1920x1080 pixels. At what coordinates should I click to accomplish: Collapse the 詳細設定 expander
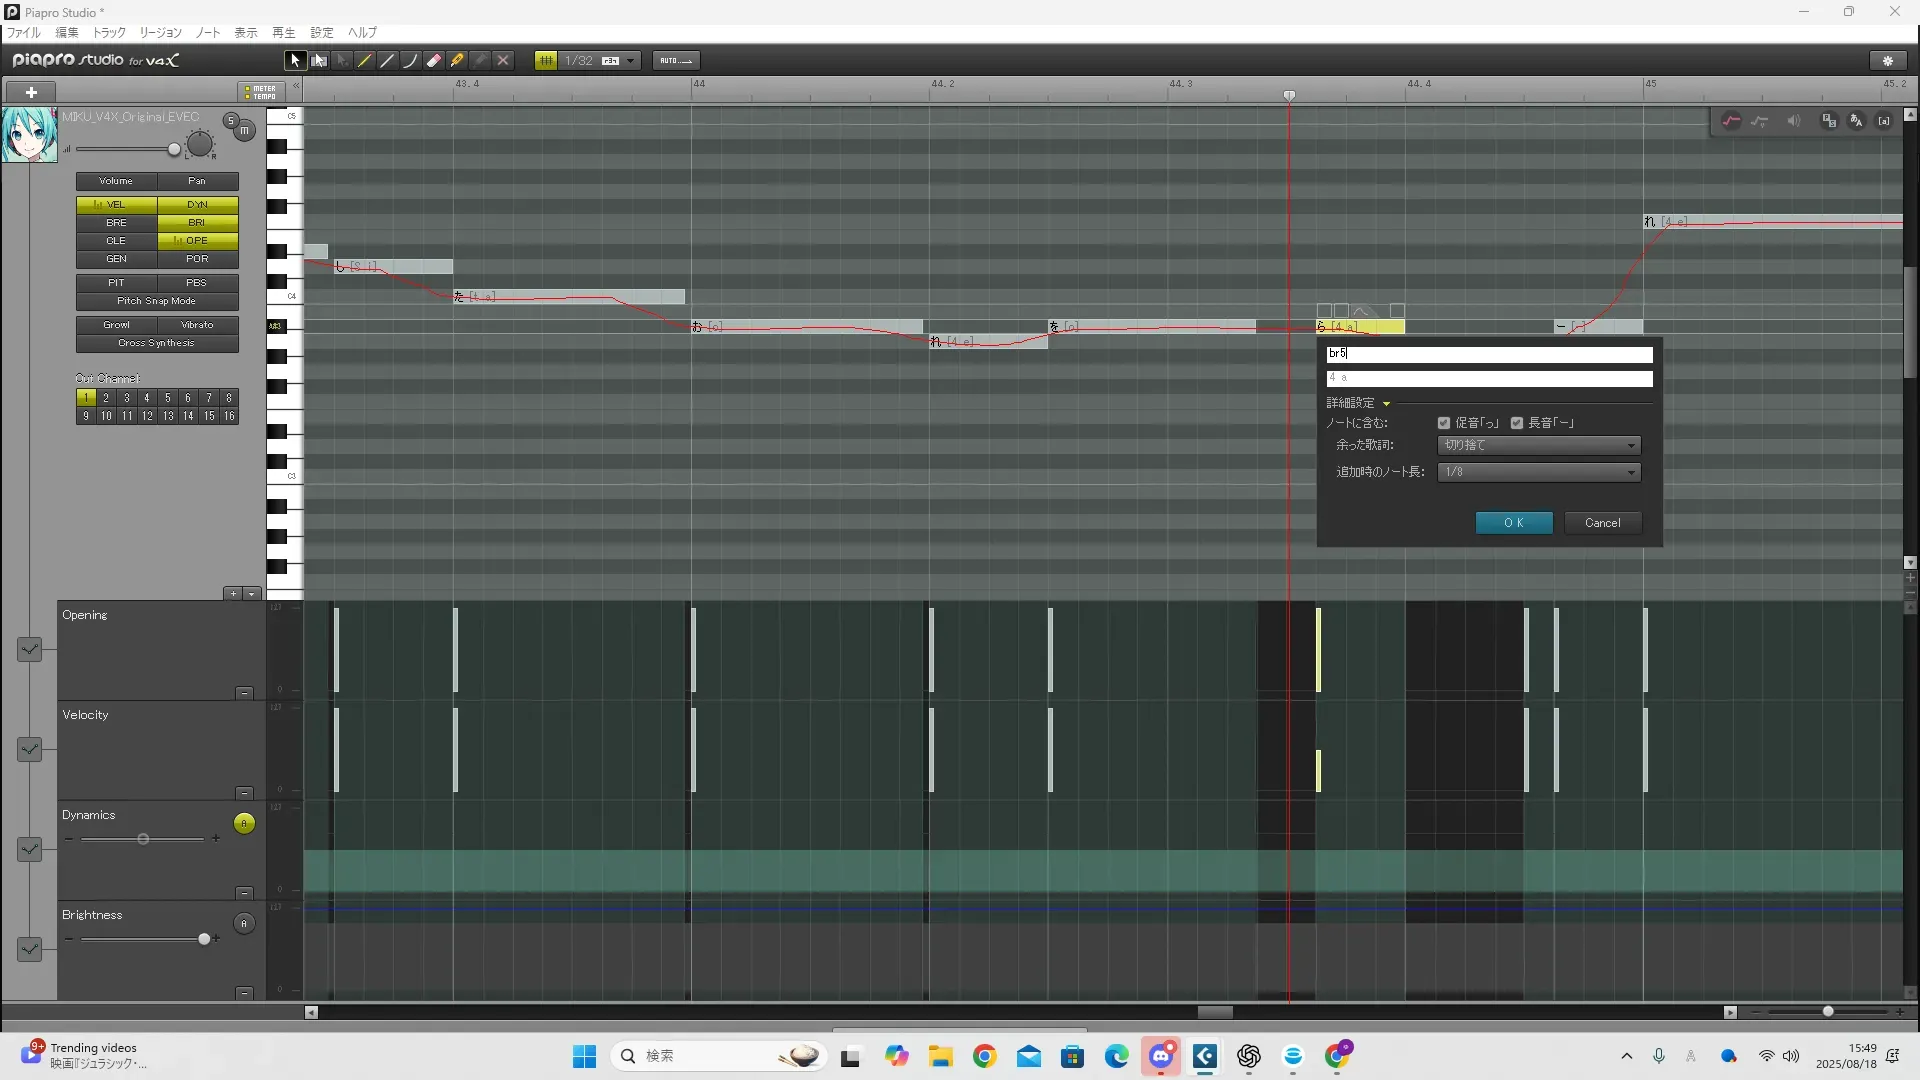pyautogui.click(x=1386, y=403)
